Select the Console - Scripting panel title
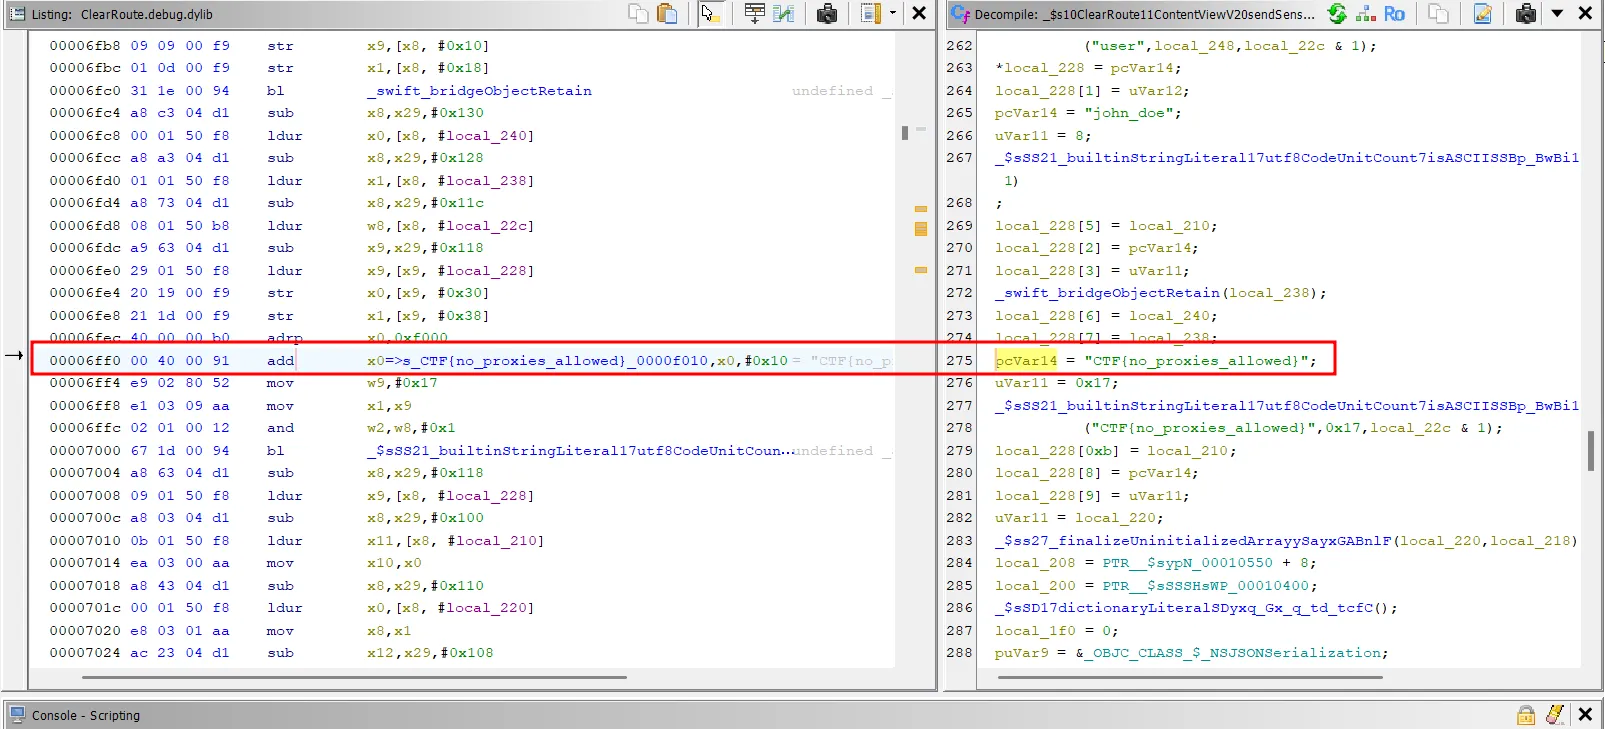 click(86, 715)
